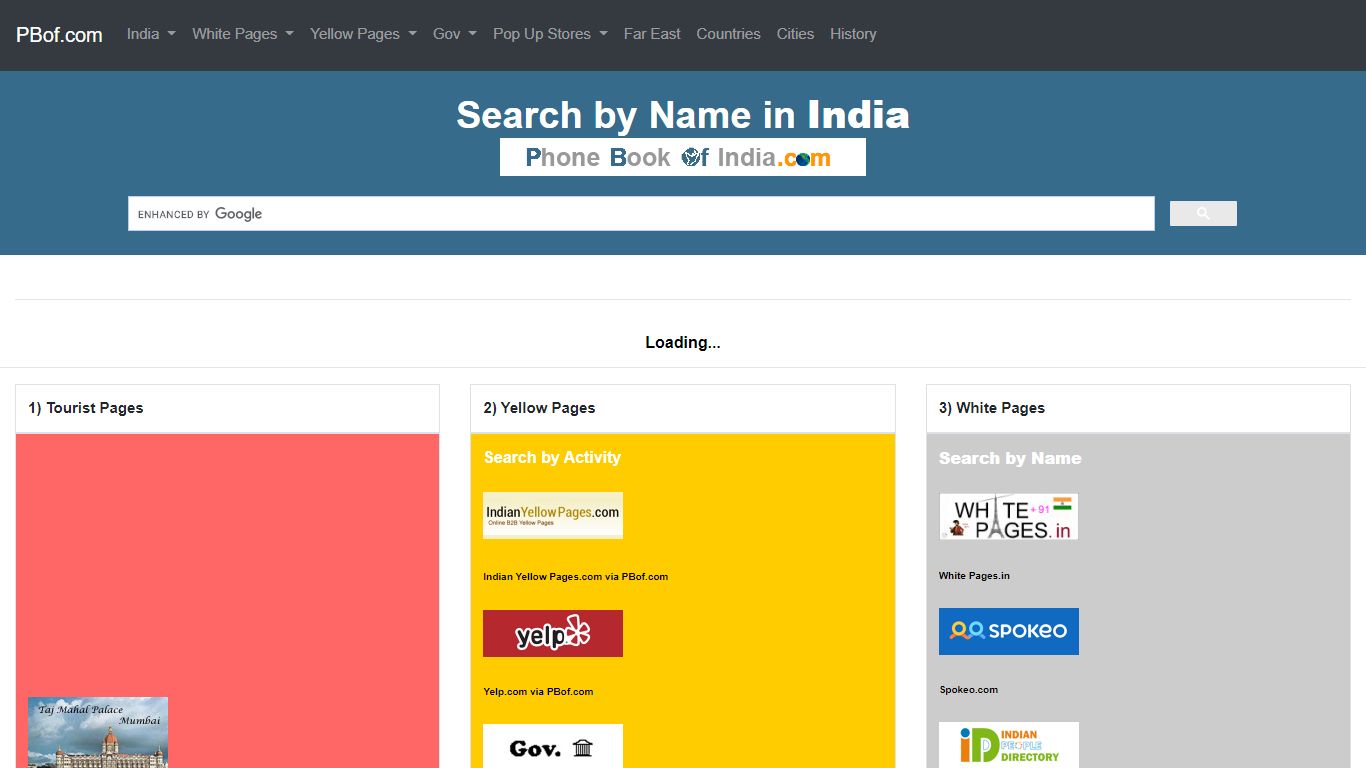
Task: Follow Indian Yellow Pages.com via PBof.com link
Action: pyautogui.click(x=576, y=577)
